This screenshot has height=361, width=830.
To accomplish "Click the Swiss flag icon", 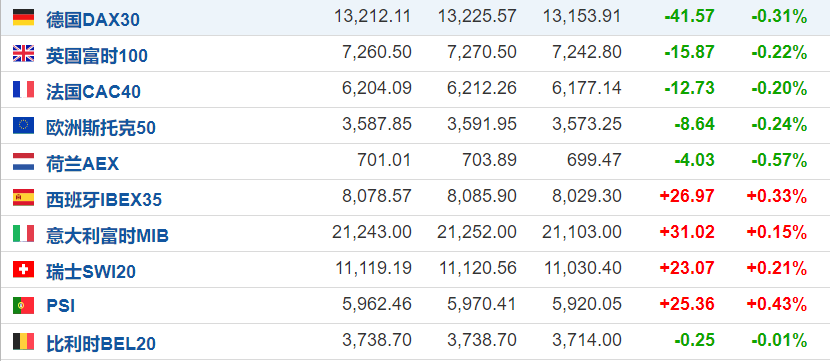I will click(x=24, y=269).
